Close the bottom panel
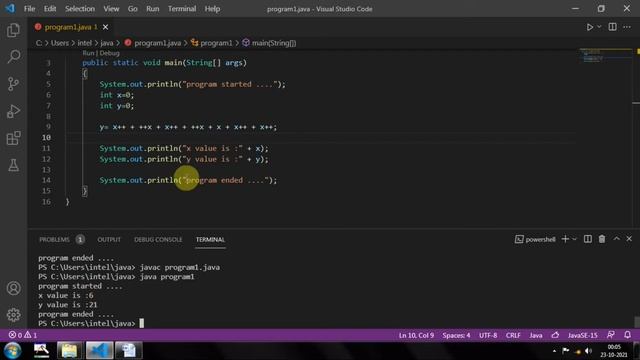 (629, 239)
